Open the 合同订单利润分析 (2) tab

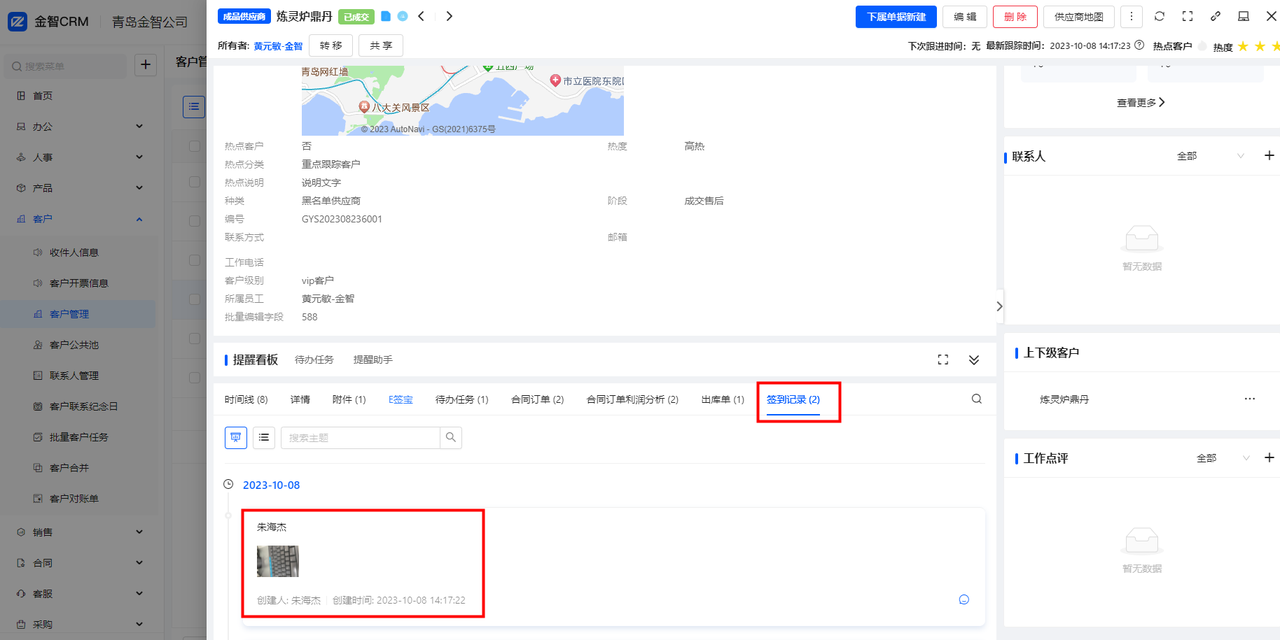[x=632, y=400]
